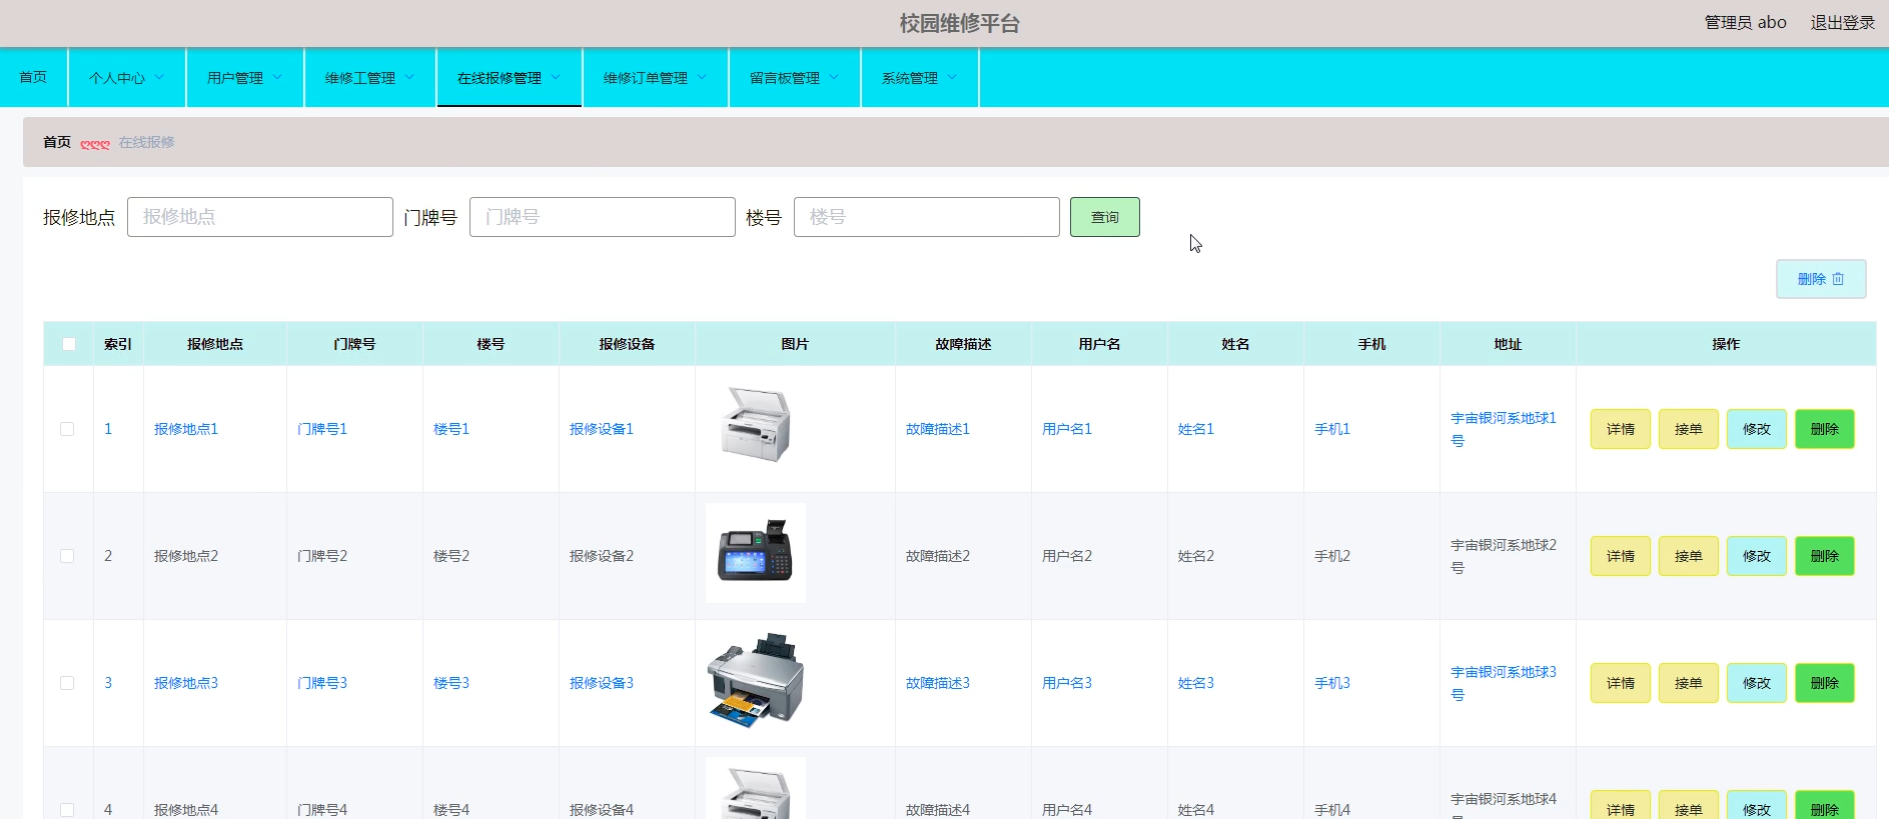1889x819 pixels.
Task: Open the POS terminal image in row 2
Action: [756, 553]
